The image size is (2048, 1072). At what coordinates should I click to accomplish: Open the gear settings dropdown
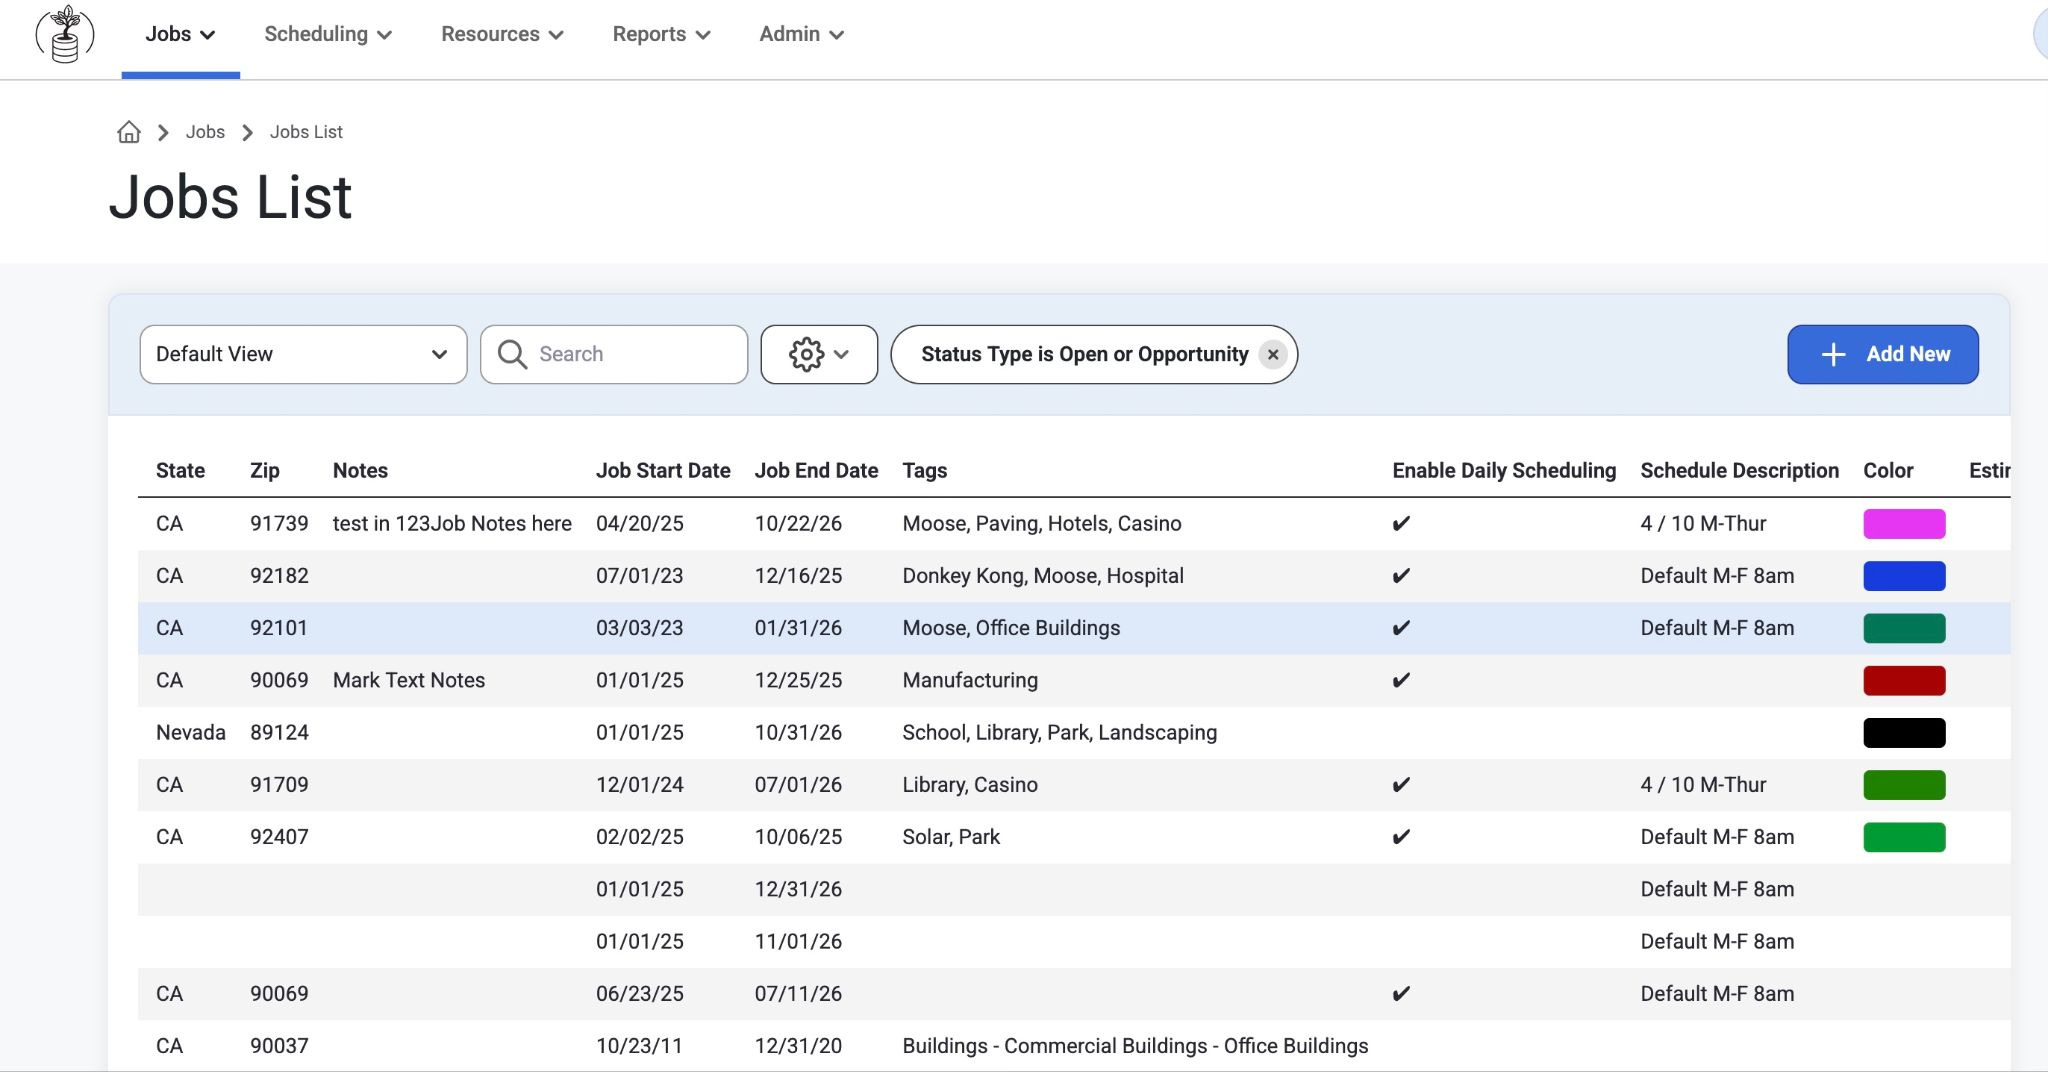point(819,354)
